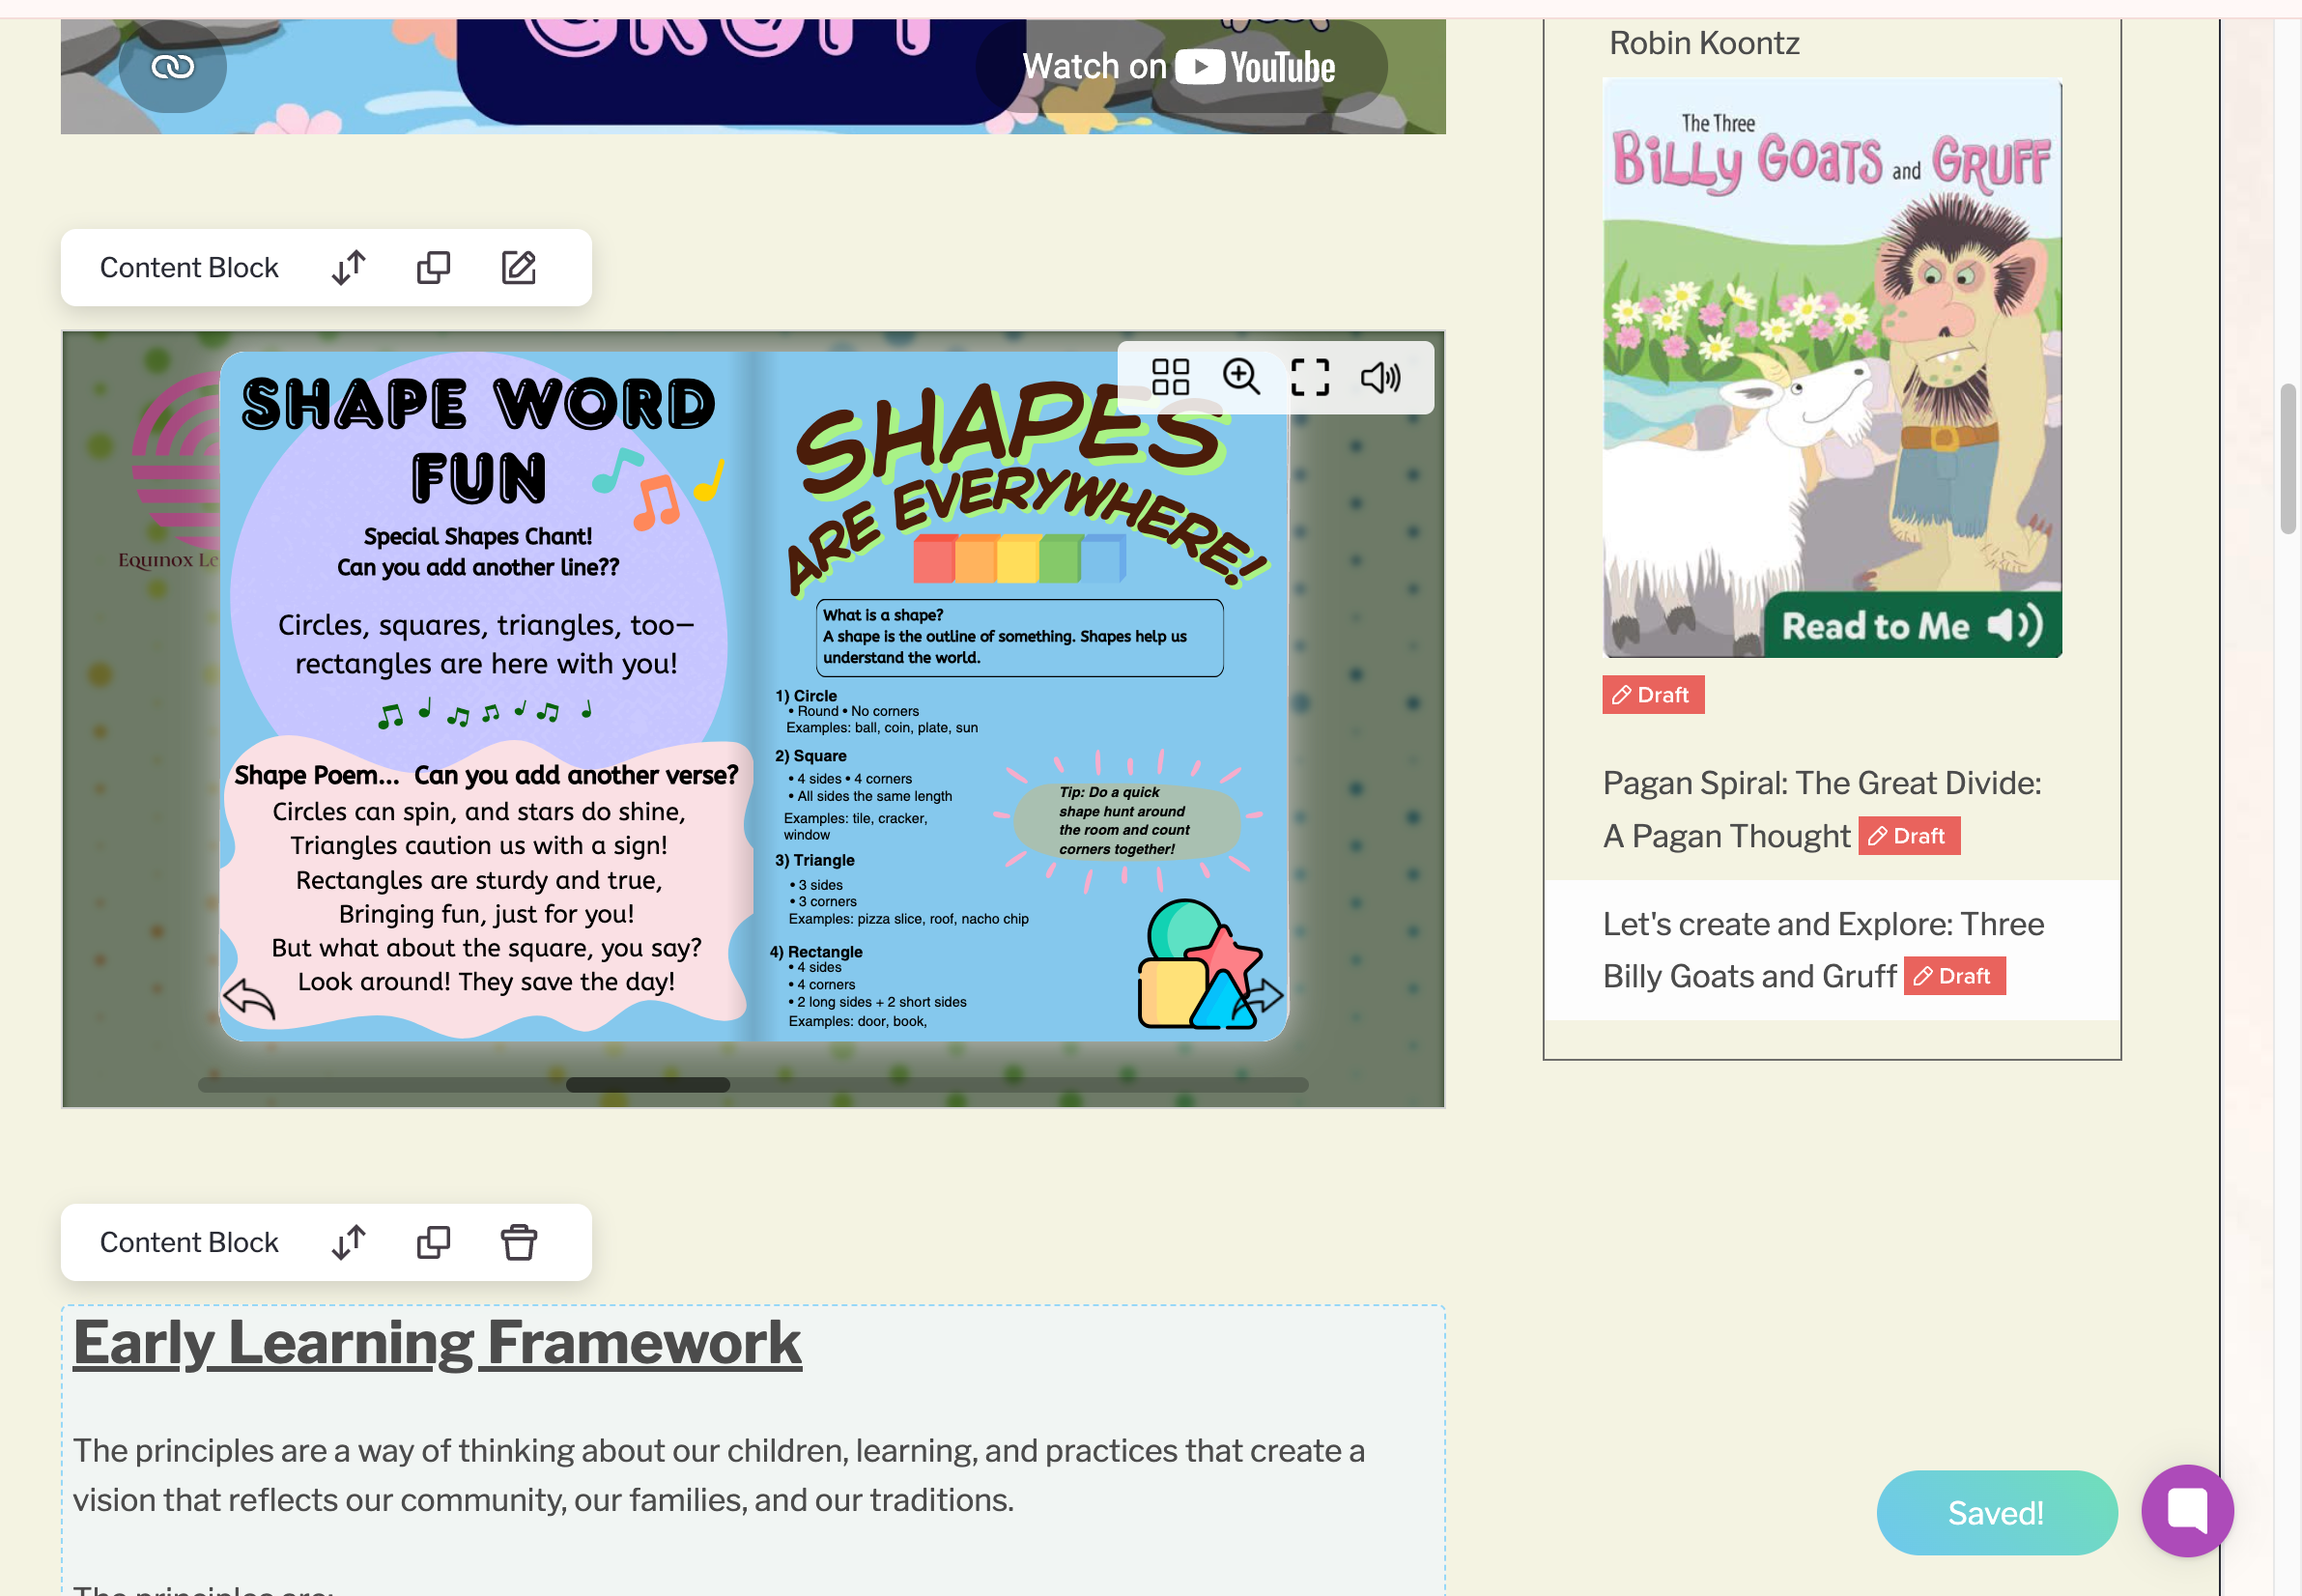Click the Saved! button

pyautogui.click(x=1996, y=1512)
